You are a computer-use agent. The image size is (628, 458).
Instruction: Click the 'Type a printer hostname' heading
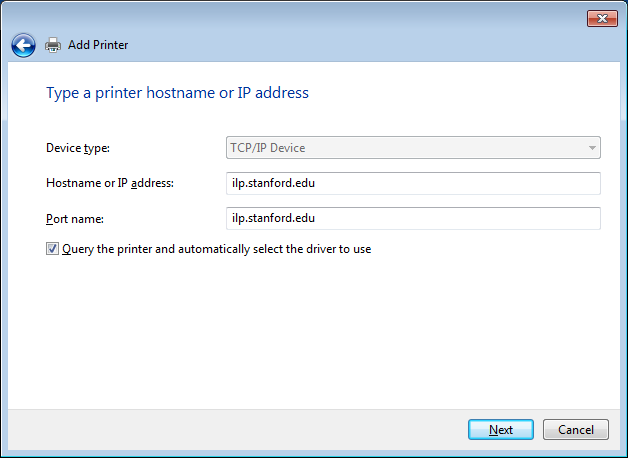177,93
